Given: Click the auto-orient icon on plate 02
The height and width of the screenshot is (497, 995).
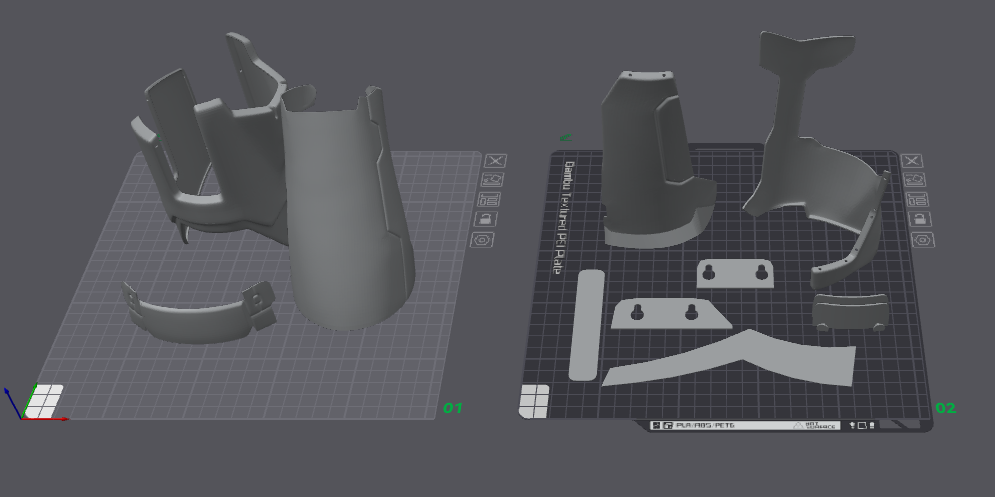Looking at the screenshot, I should [911, 180].
